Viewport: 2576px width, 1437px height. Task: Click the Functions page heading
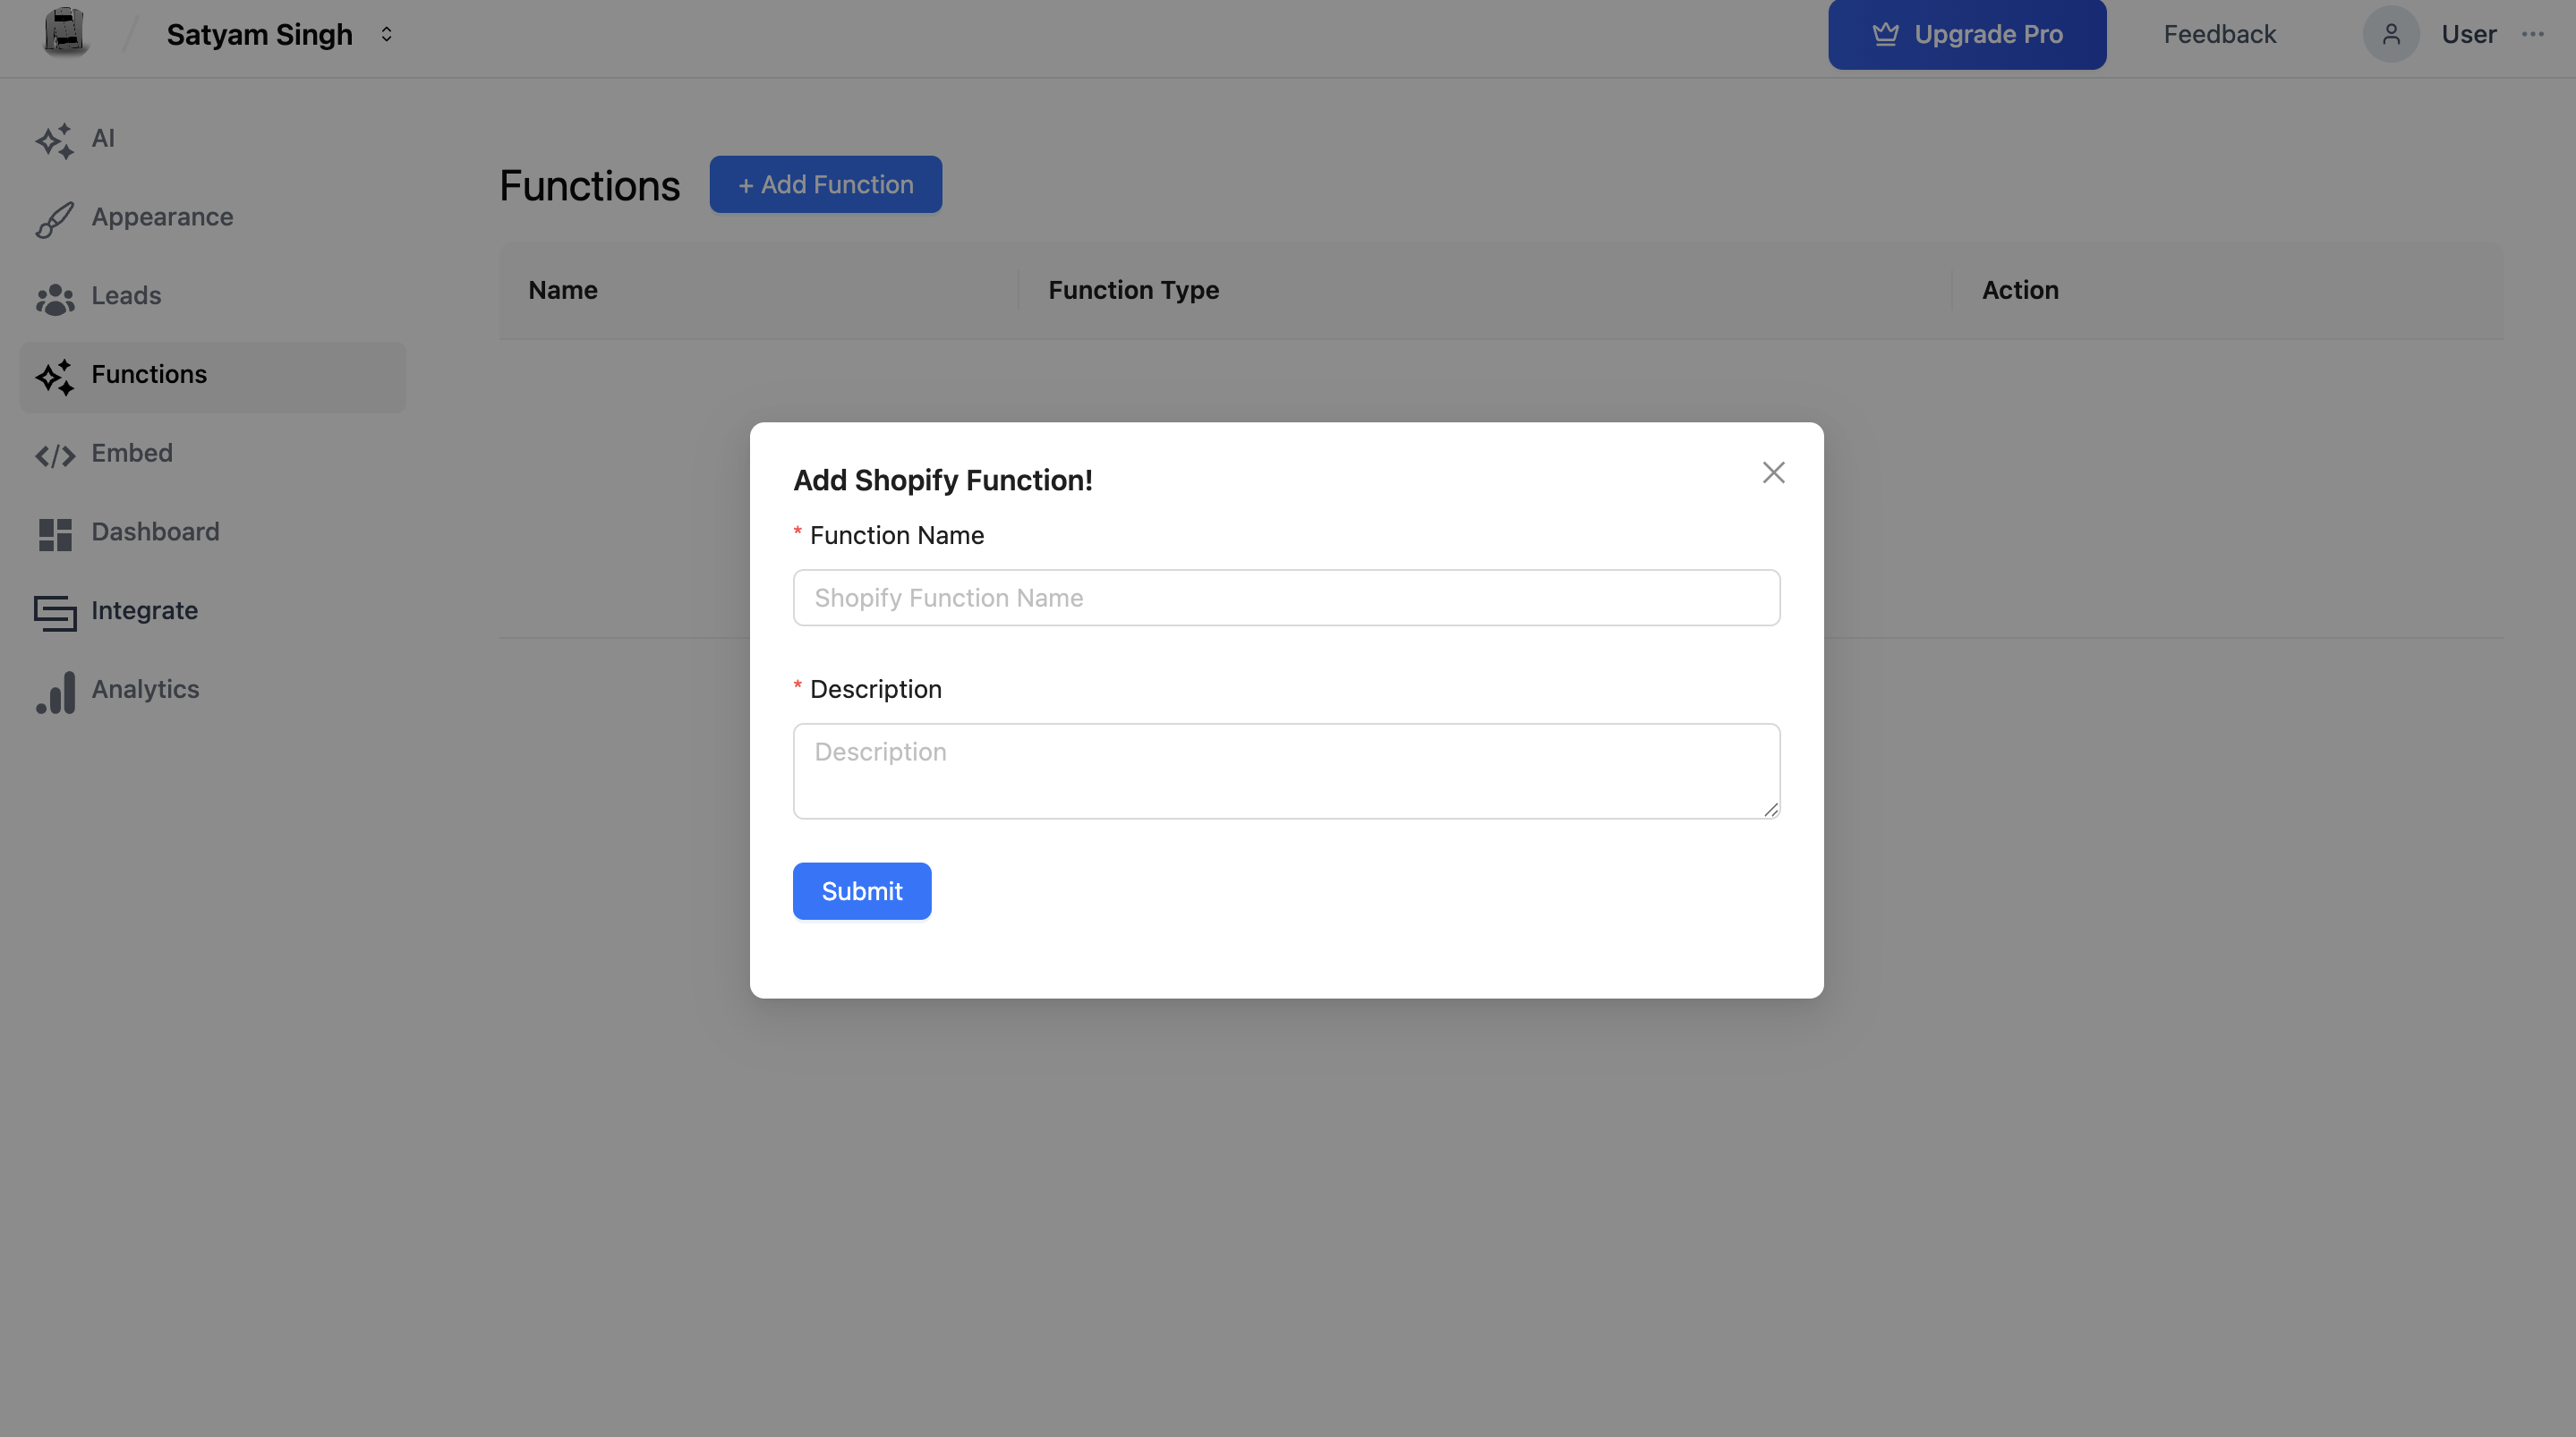pyautogui.click(x=589, y=185)
